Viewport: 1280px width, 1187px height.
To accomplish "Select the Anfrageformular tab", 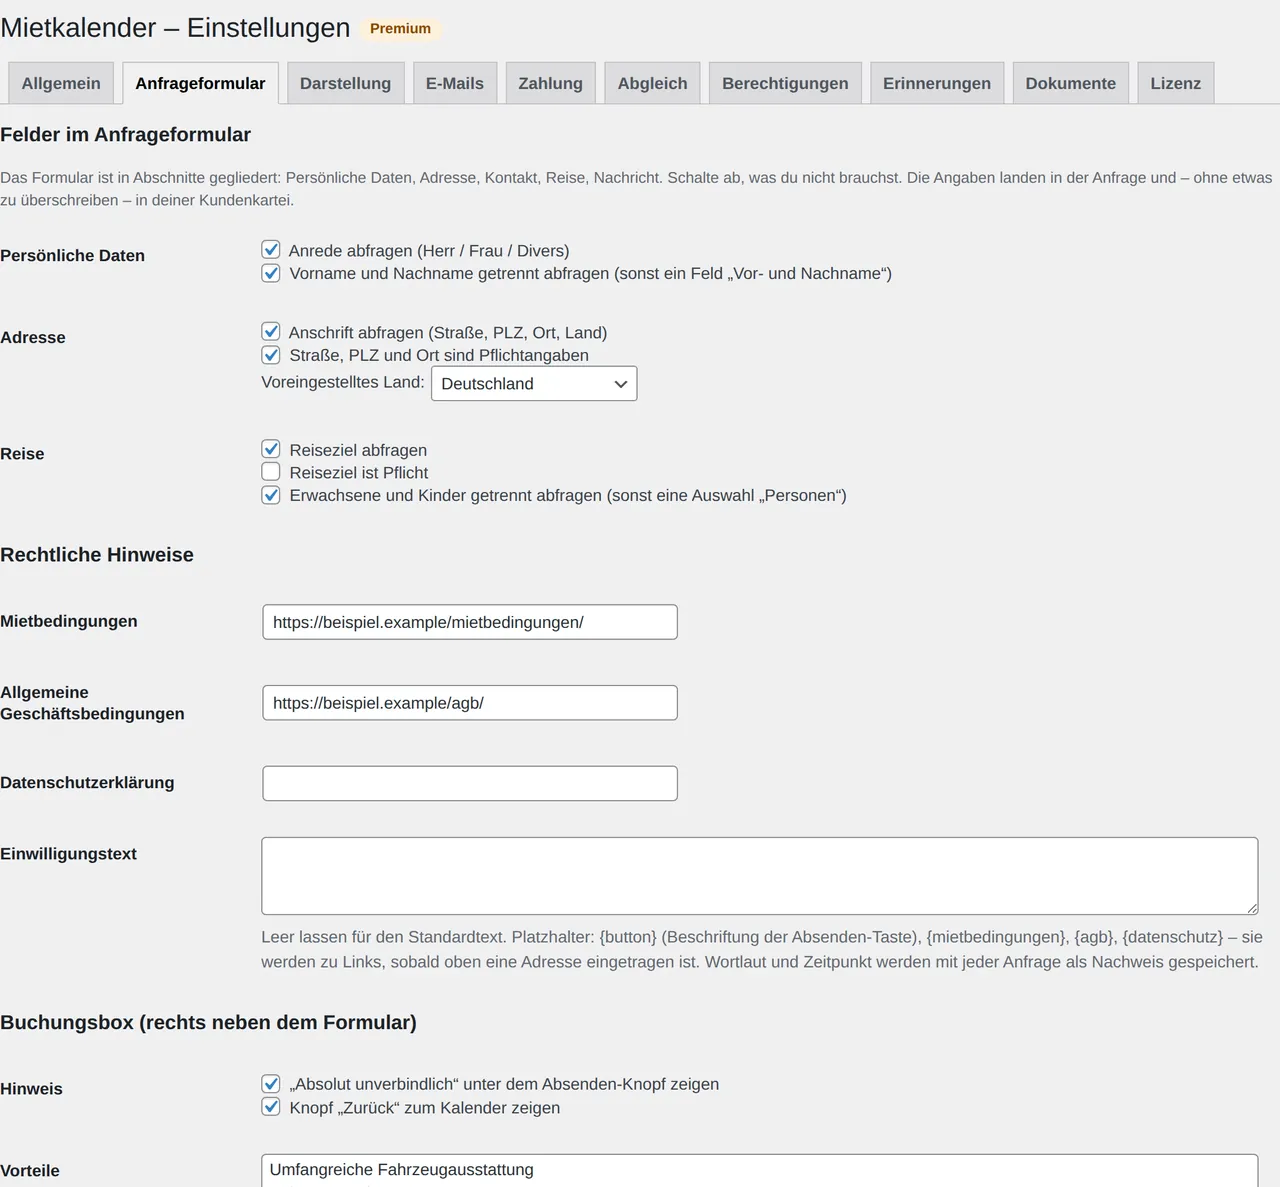I will click(200, 83).
